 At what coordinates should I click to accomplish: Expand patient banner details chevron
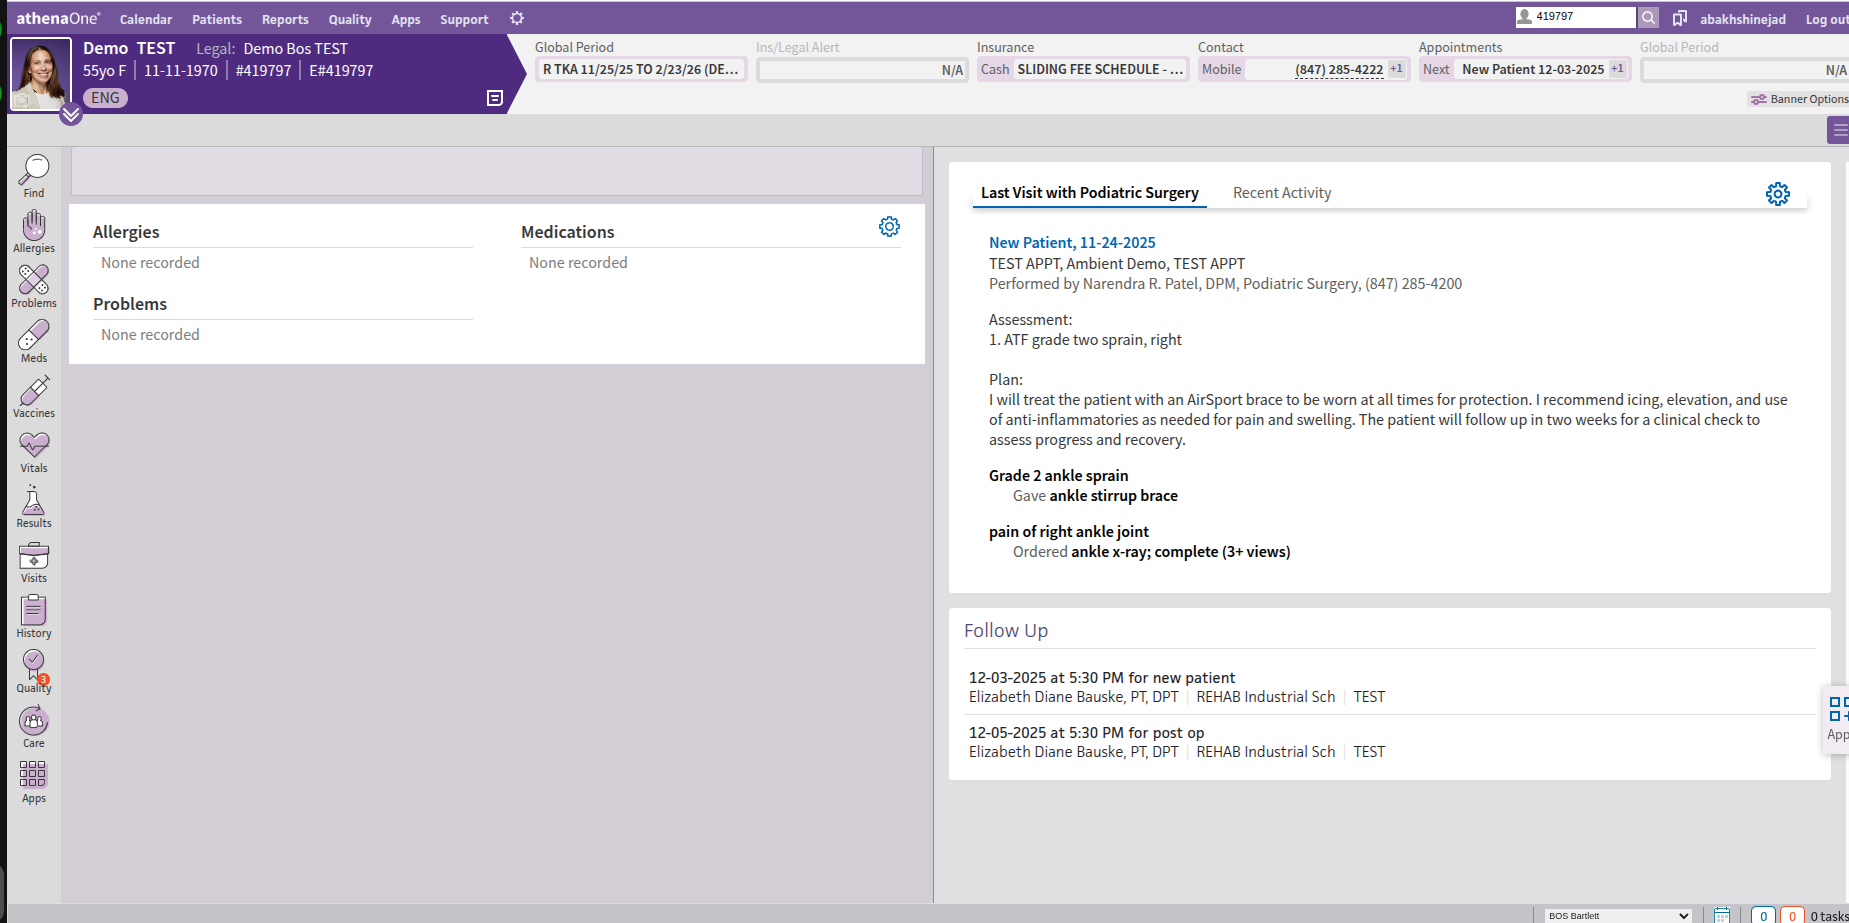(x=71, y=114)
